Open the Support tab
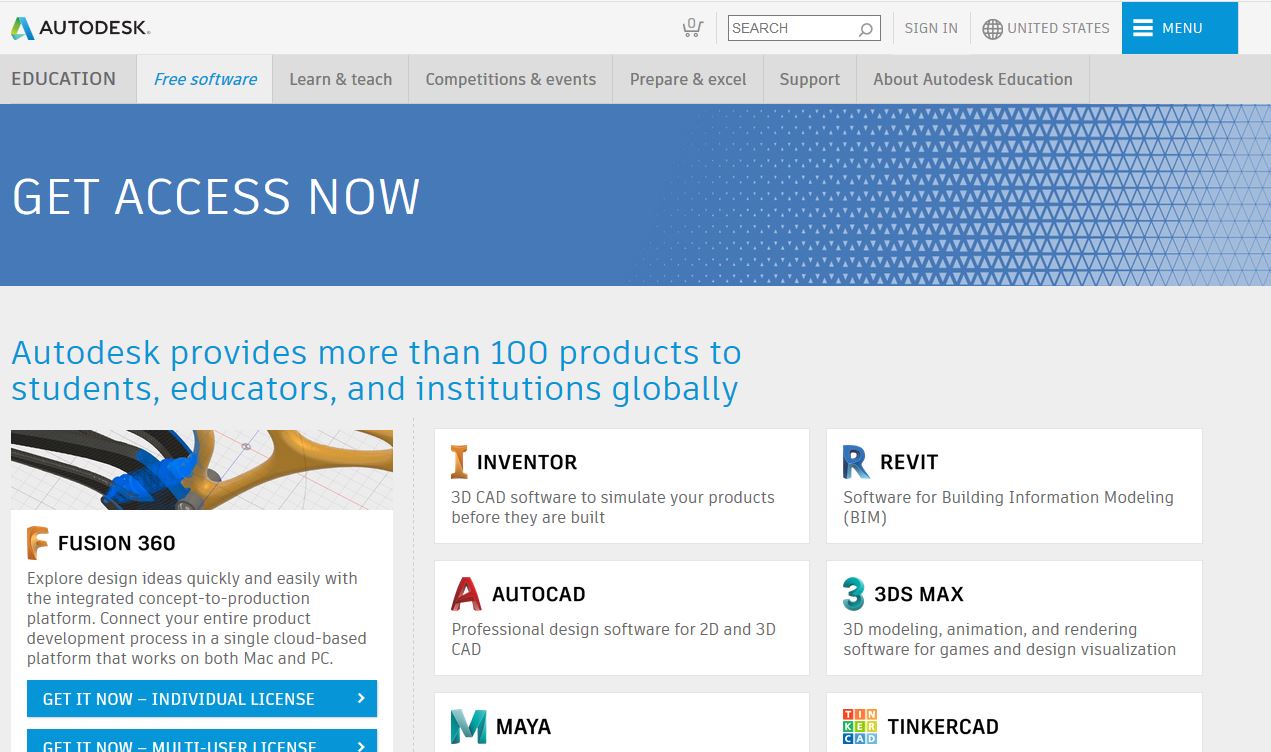The height and width of the screenshot is (752, 1271). click(x=810, y=79)
